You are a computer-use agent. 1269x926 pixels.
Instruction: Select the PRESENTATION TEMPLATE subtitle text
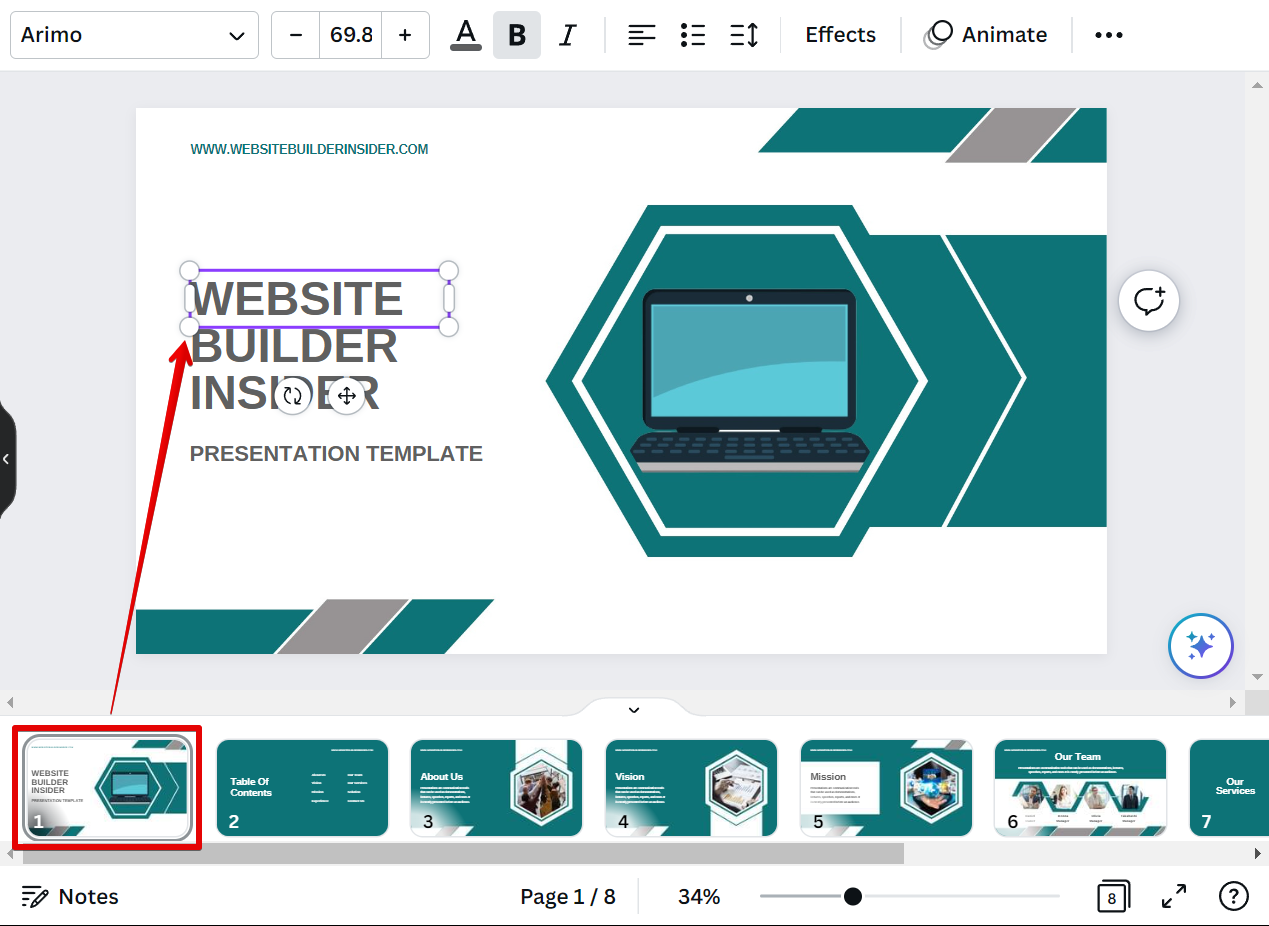pyautogui.click(x=336, y=454)
